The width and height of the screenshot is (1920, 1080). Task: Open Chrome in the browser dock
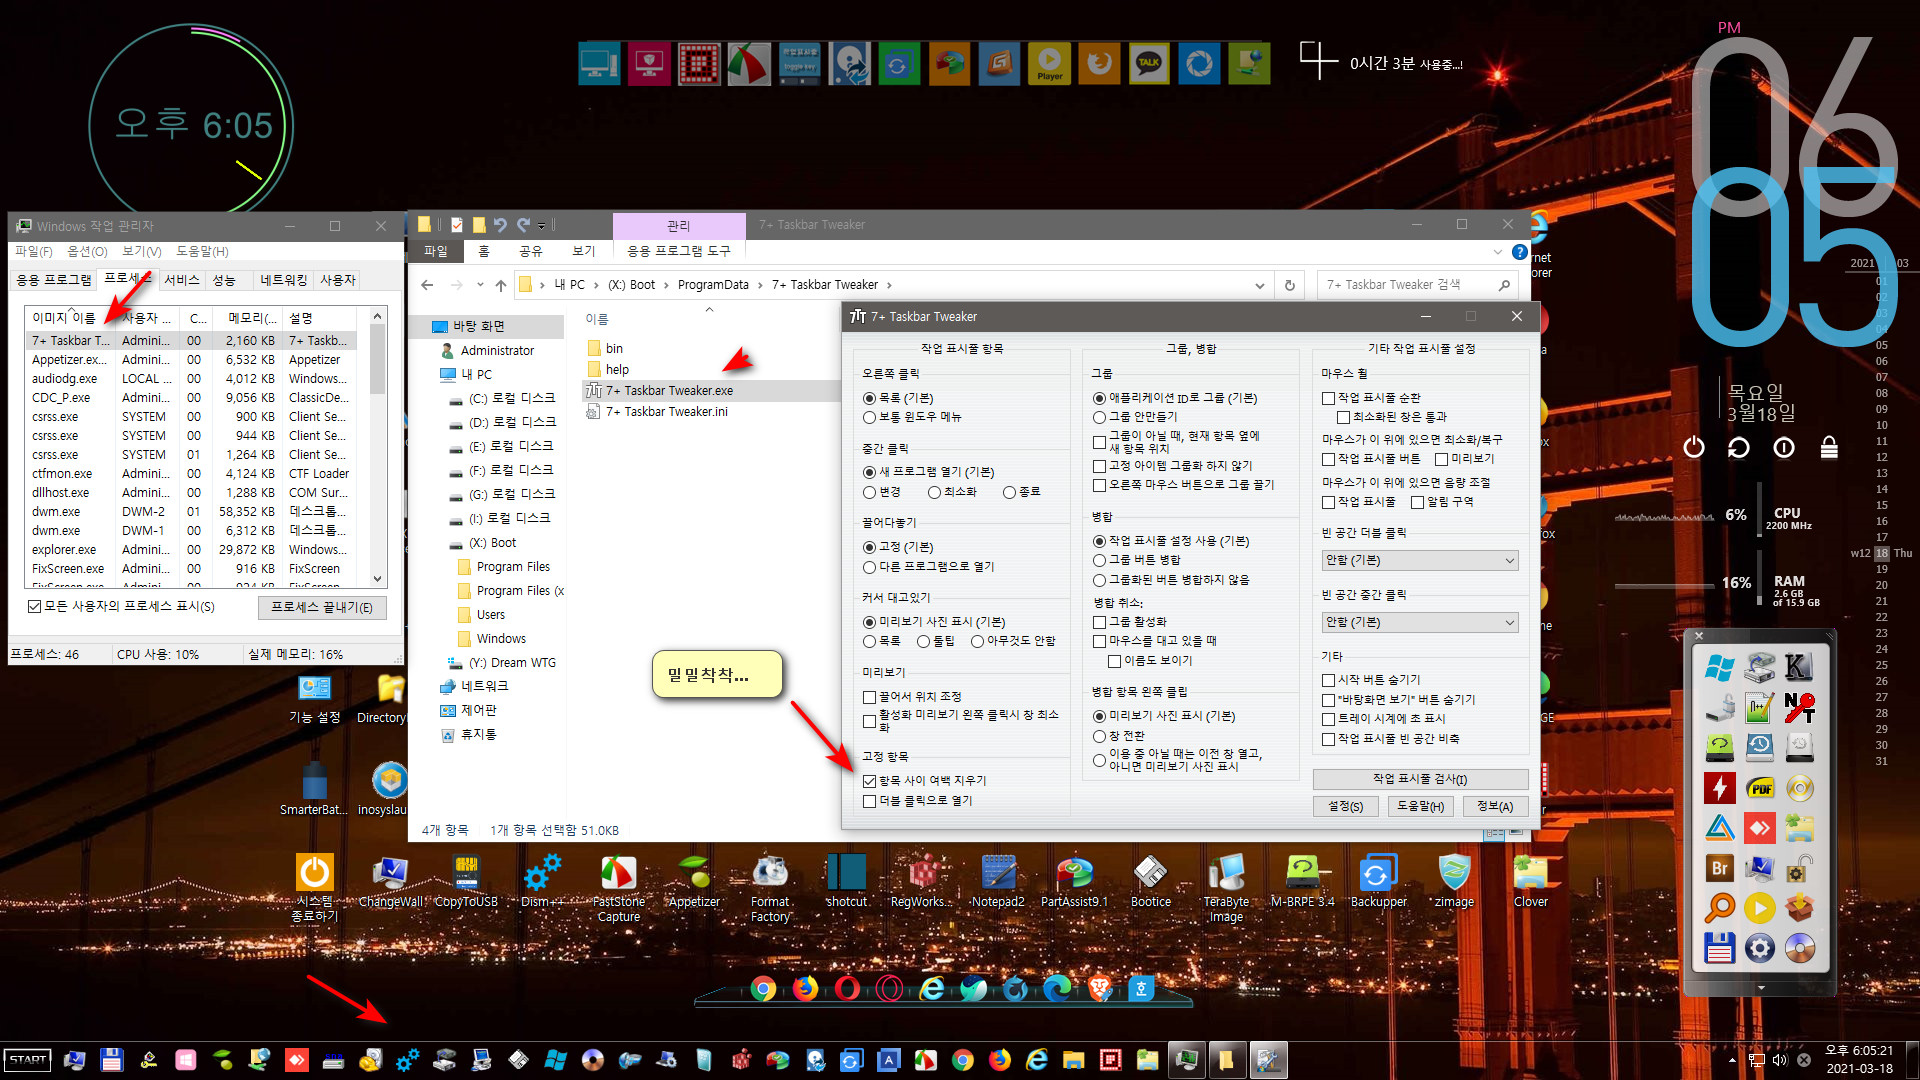(763, 989)
